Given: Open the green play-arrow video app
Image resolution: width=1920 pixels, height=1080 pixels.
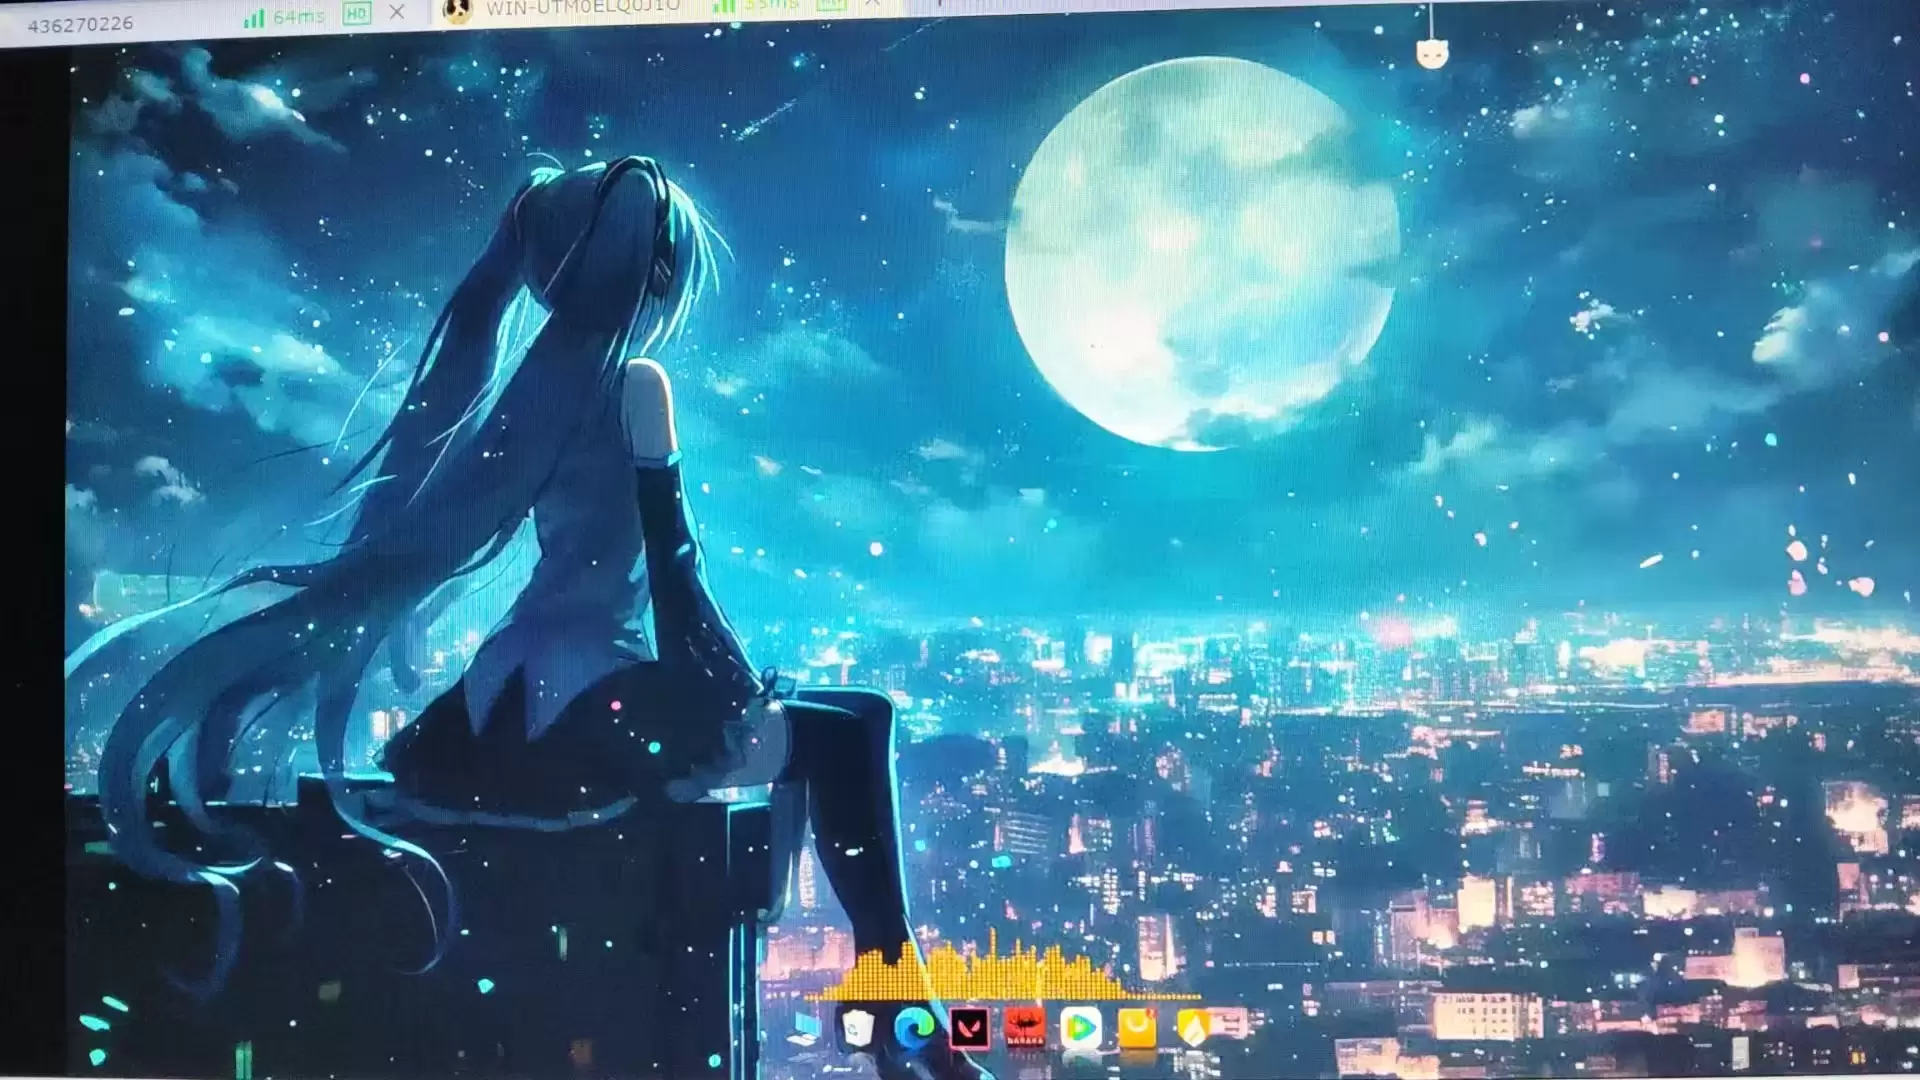Looking at the screenshot, I should (x=1080, y=1027).
